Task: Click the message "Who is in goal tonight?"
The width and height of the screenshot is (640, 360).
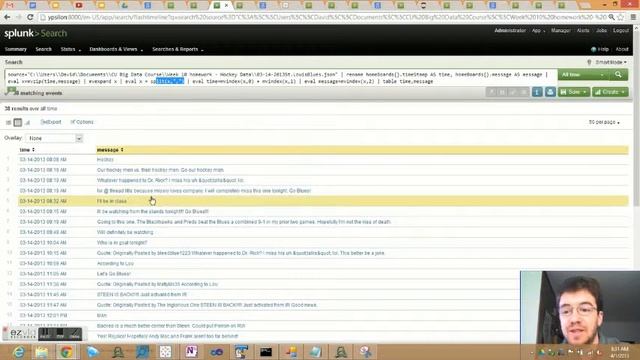Action: click(122, 242)
